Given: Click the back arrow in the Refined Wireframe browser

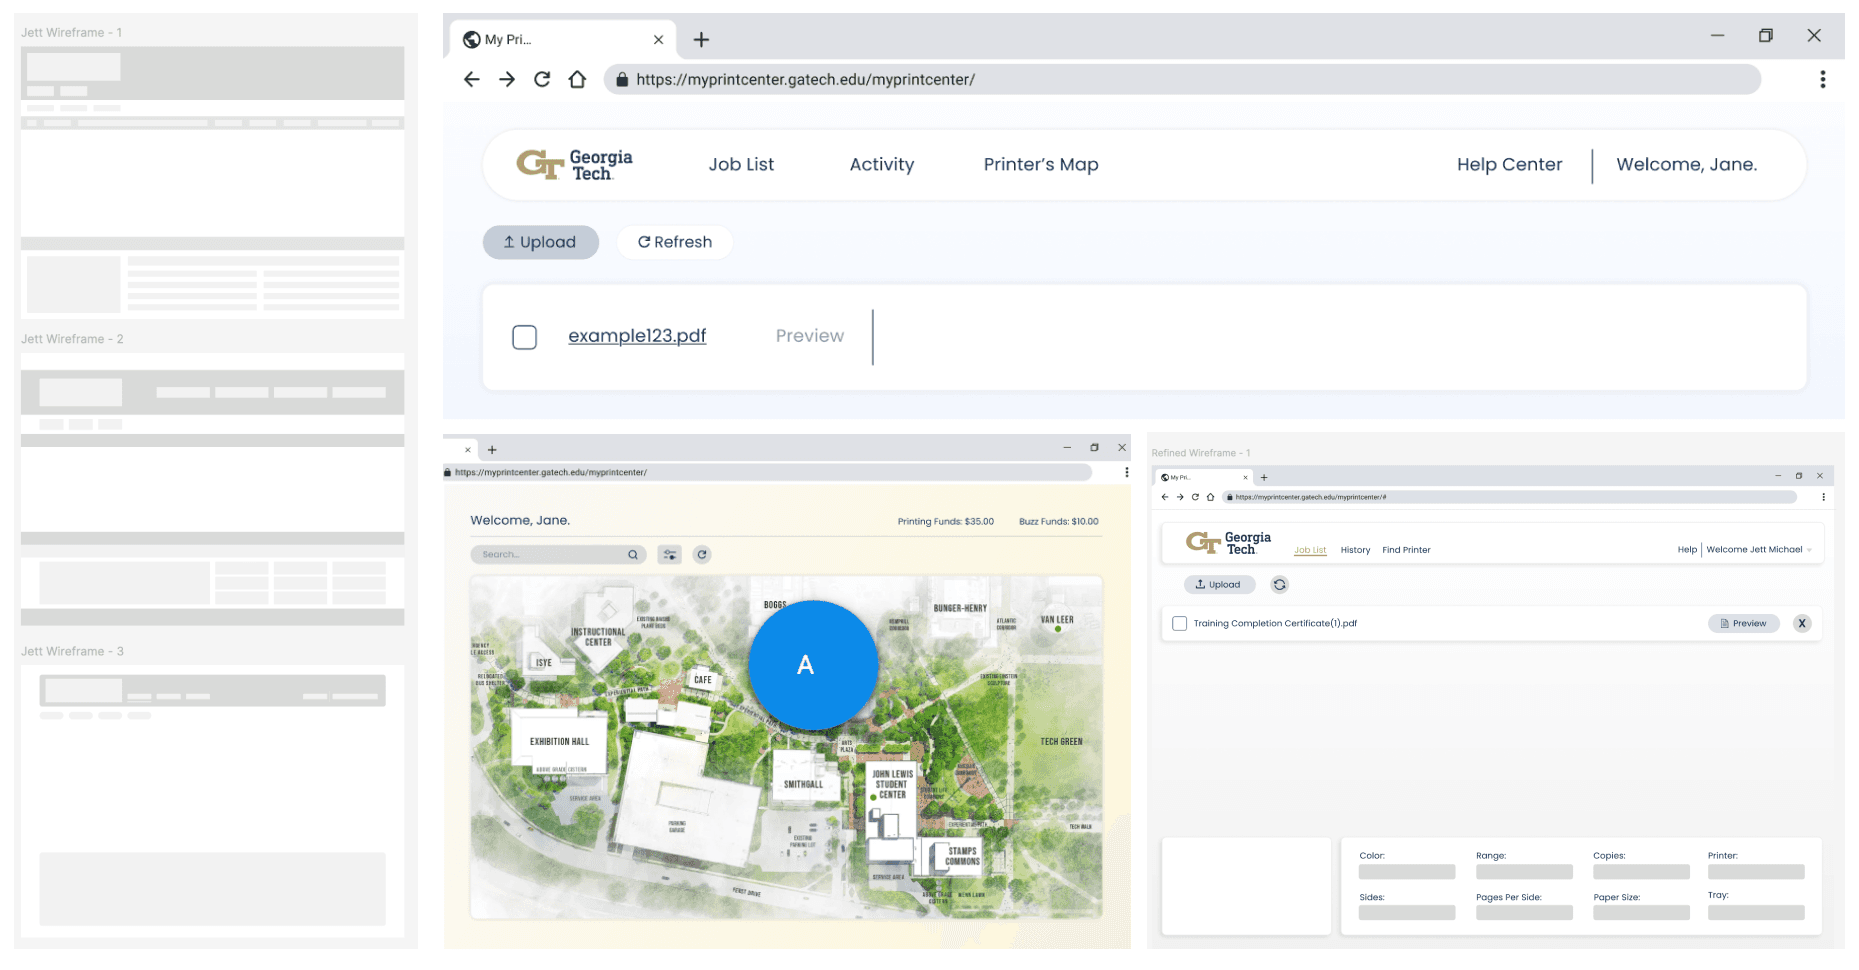Looking at the screenshot, I should pos(1164,497).
